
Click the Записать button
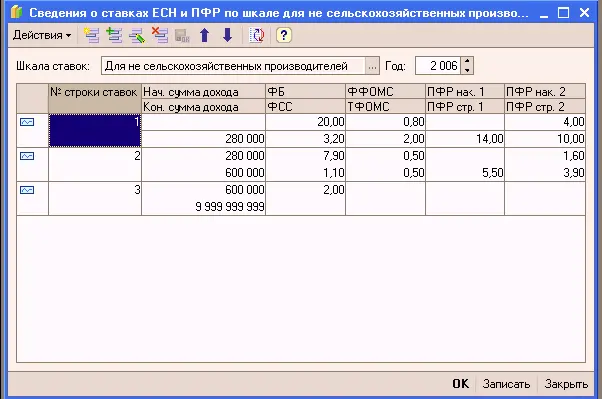point(506,384)
